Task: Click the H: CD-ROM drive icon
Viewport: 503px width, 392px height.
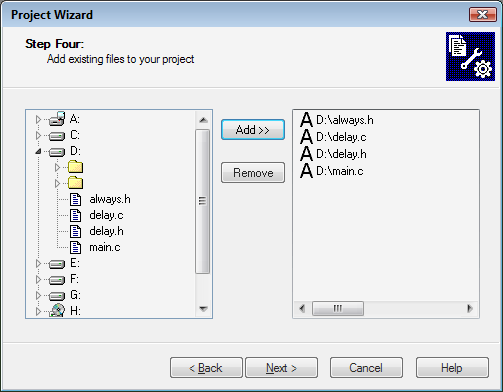Action: [57, 311]
